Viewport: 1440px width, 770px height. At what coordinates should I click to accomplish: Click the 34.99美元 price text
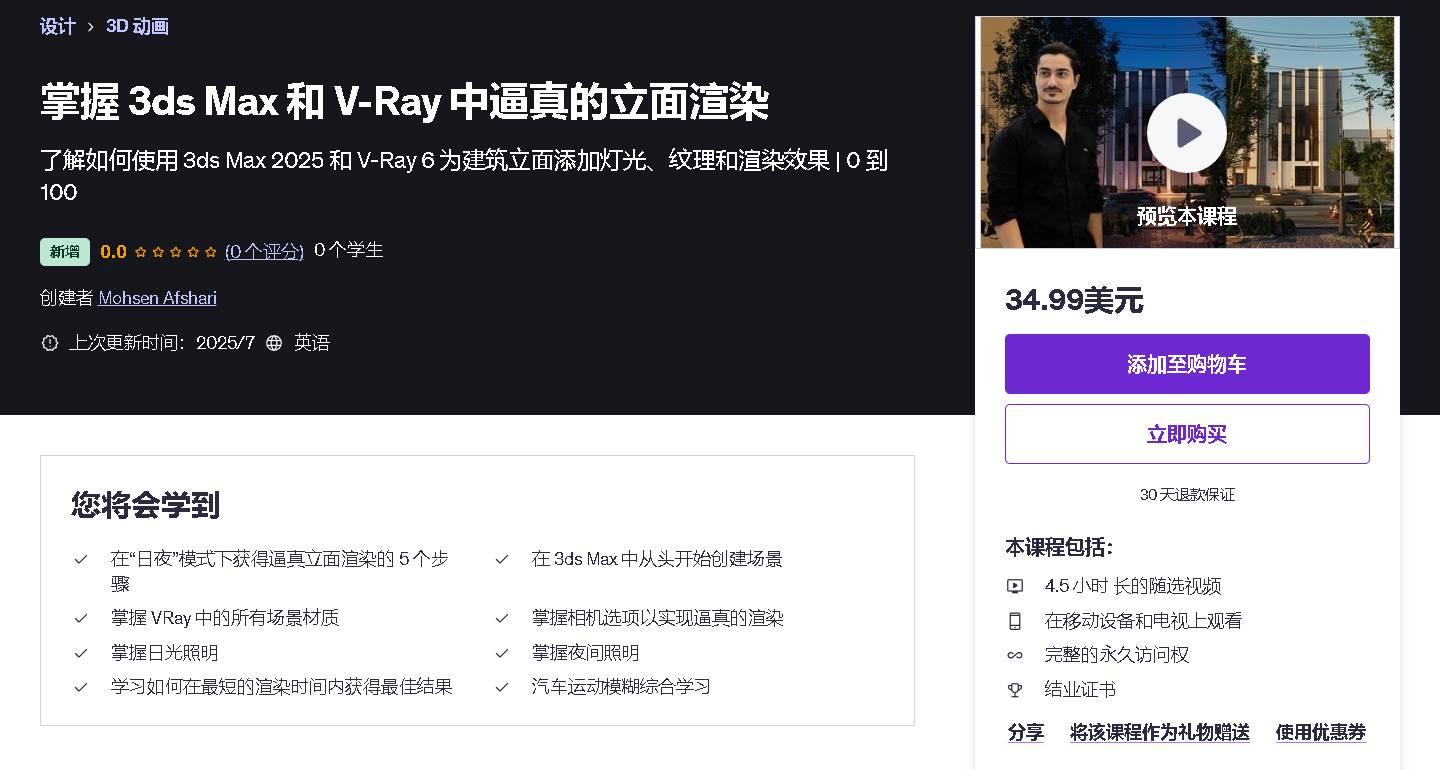pyautogui.click(x=1074, y=300)
